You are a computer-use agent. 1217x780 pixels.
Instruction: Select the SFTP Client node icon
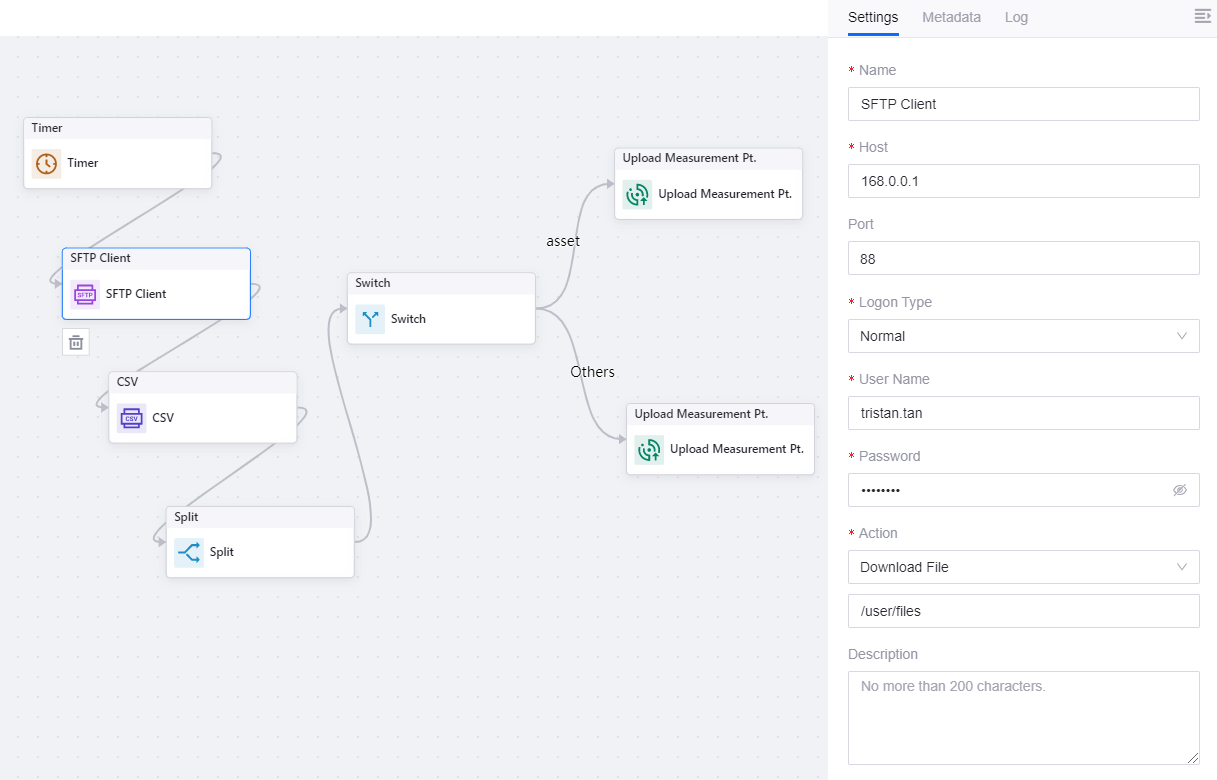pyautogui.click(x=85, y=294)
